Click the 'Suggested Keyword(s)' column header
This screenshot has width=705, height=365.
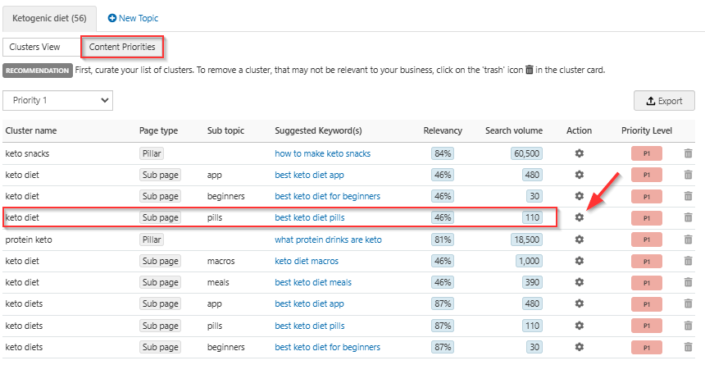(318, 131)
